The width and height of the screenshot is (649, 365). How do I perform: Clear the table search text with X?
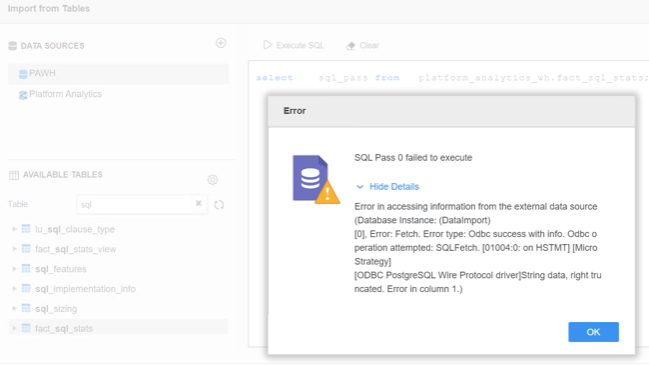[x=199, y=203]
